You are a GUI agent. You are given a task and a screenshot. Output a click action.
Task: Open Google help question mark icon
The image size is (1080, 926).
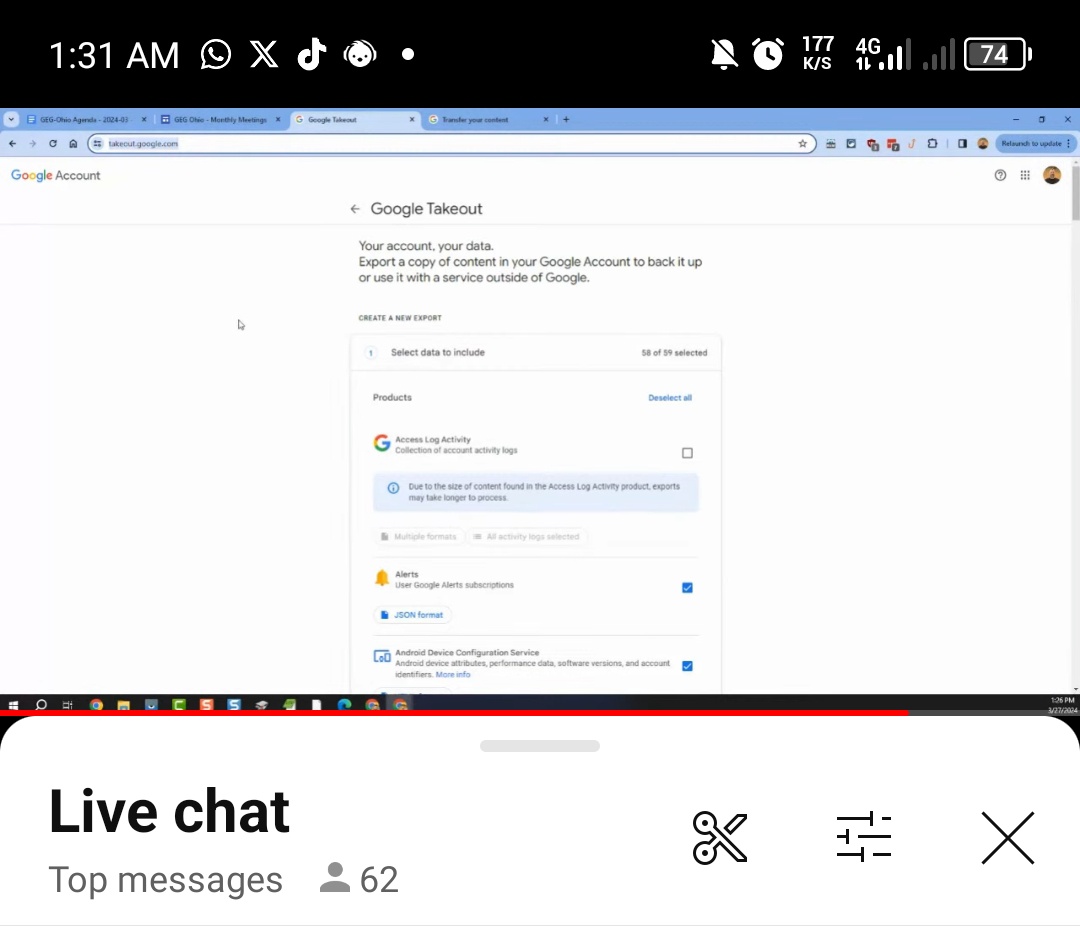[1000, 175]
